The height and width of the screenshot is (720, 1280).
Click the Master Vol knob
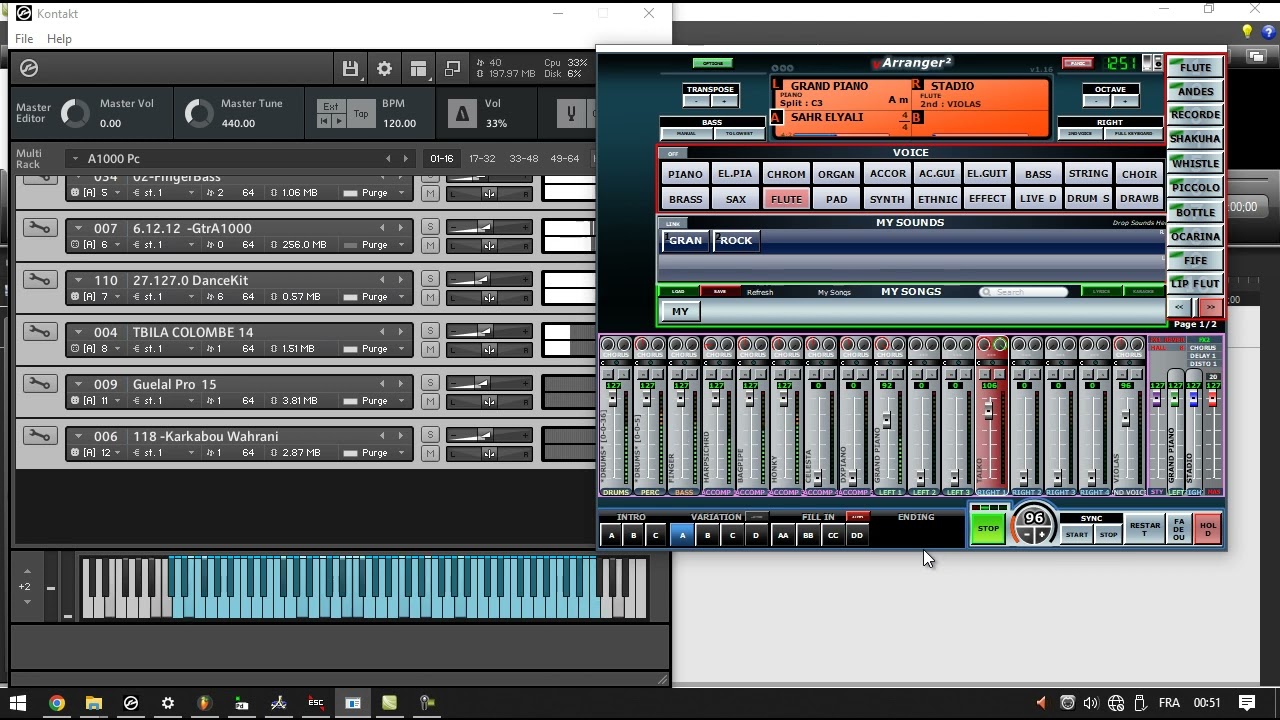(x=76, y=113)
